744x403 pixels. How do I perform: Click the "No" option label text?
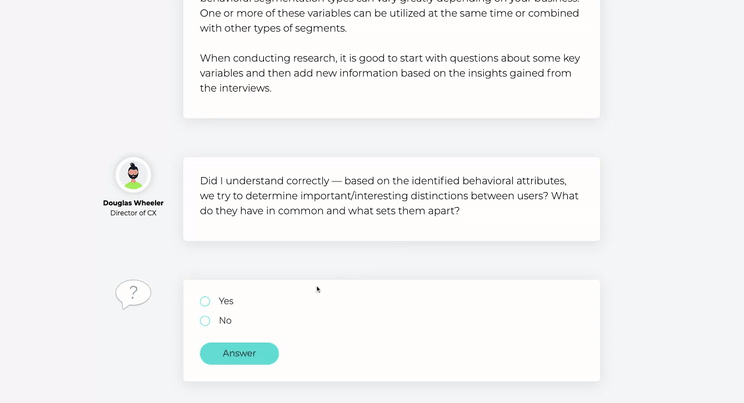pos(225,320)
